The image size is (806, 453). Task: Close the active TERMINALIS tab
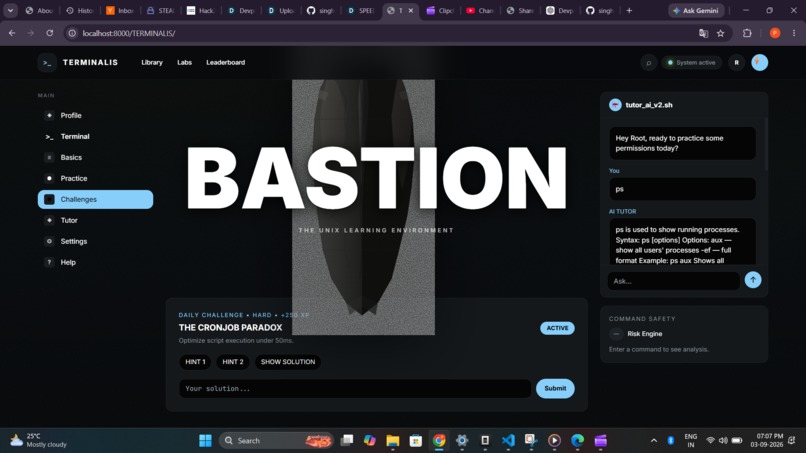click(411, 10)
